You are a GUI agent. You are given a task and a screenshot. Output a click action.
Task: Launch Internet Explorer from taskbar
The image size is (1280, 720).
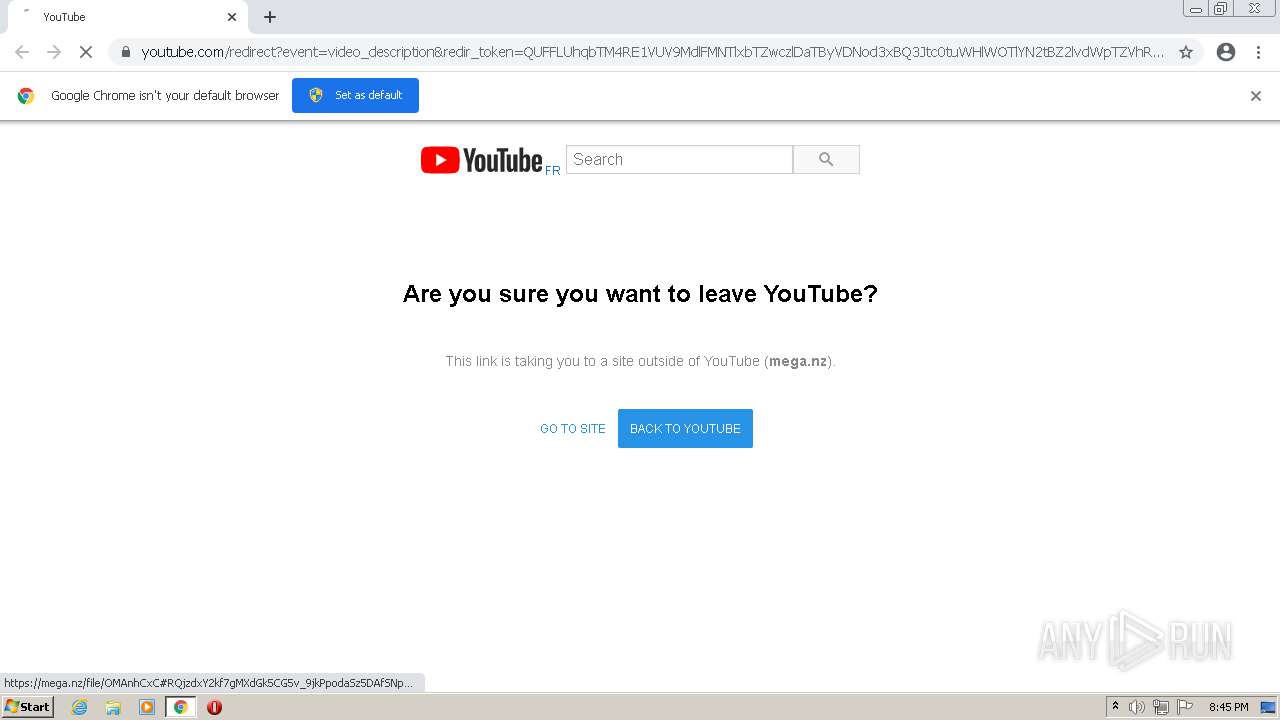coord(80,707)
